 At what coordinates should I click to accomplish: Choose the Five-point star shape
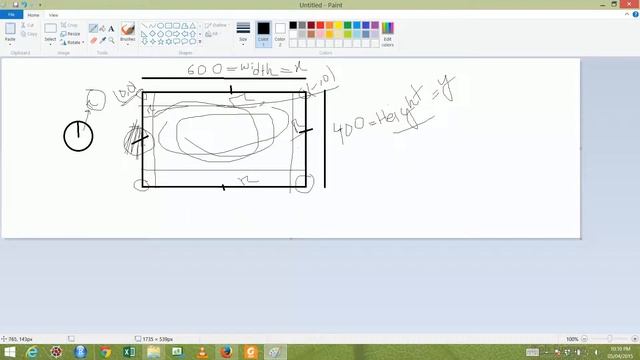click(x=160, y=41)
